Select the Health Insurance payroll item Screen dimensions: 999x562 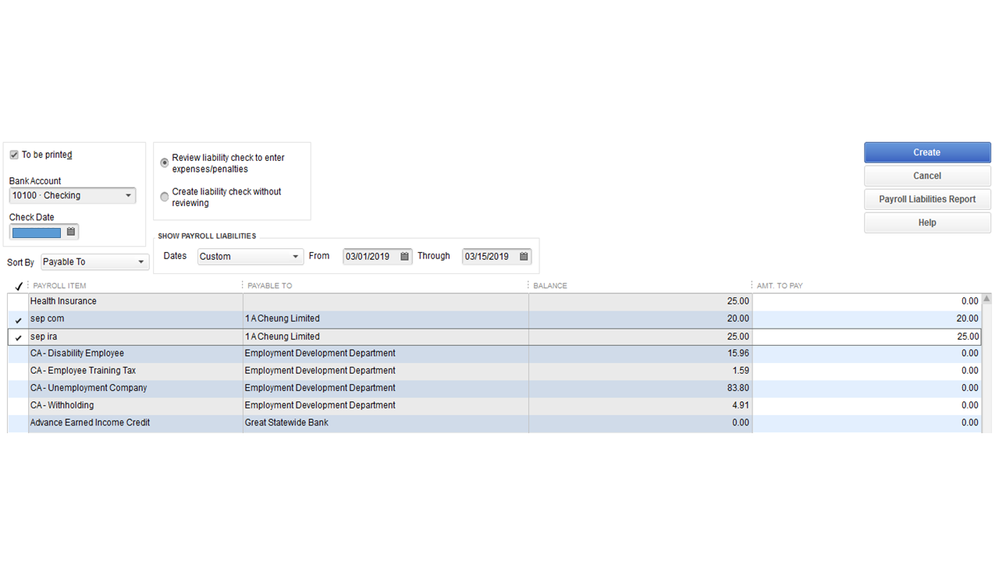coord(64,301)
